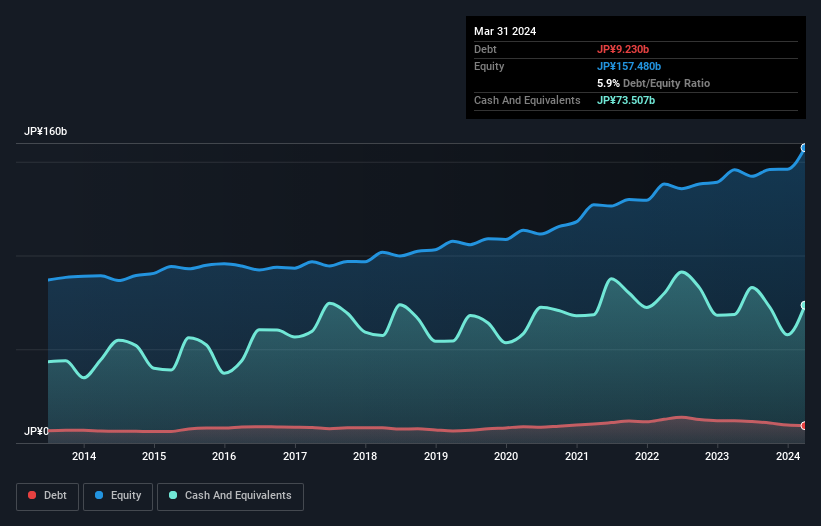821x526 pixels.
Task: Toggle the Debt legend button
Action: tap(48, 496)
